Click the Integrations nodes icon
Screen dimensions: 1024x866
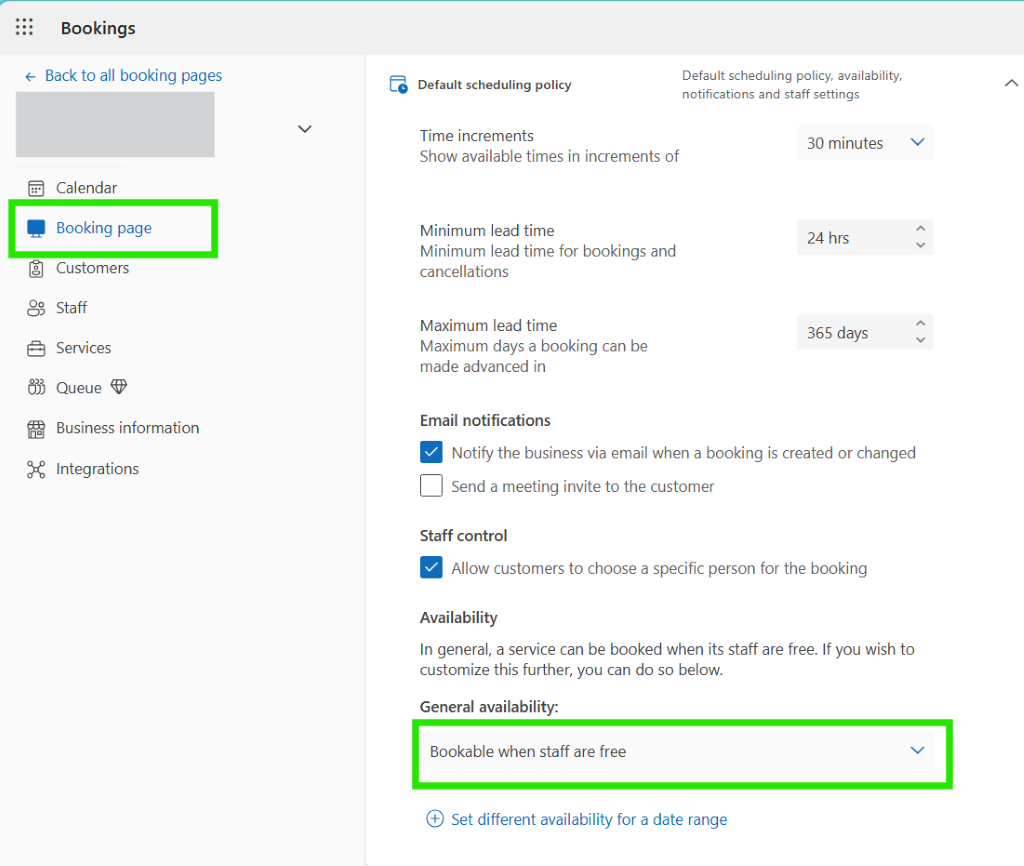pyautogui.click(x=36, y=469)
